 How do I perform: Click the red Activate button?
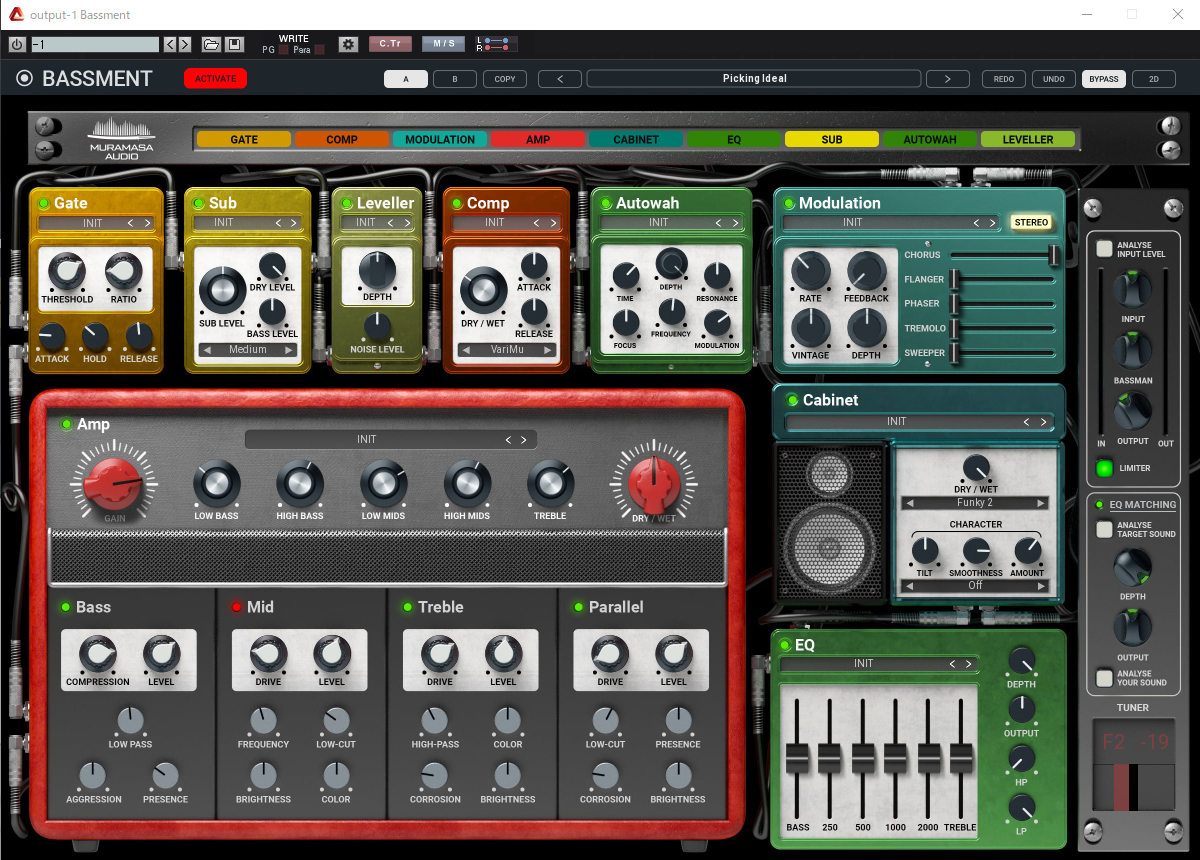pyautogui.click(x=215, y=78)
